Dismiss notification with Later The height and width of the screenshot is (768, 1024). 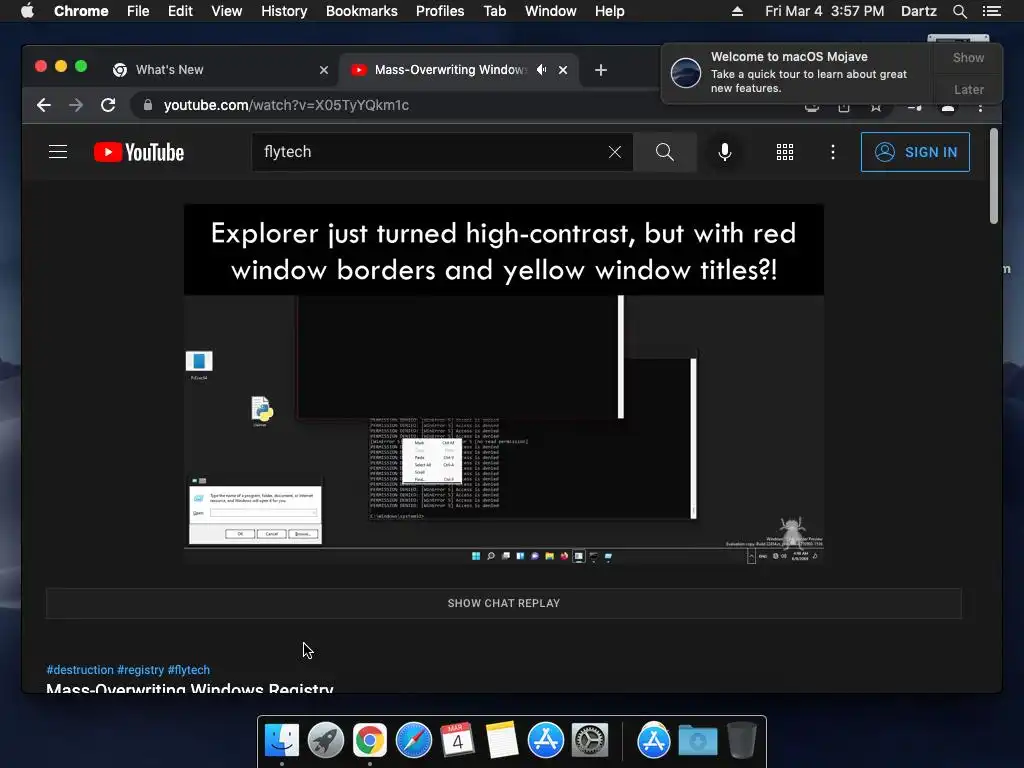tap(968, 89)
